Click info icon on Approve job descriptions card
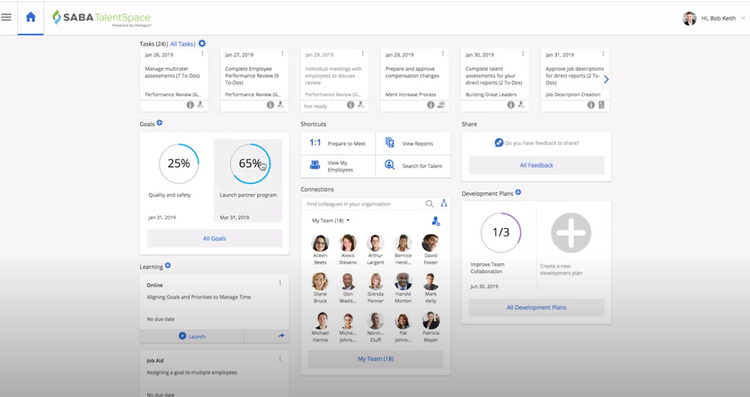 point(591,105)
